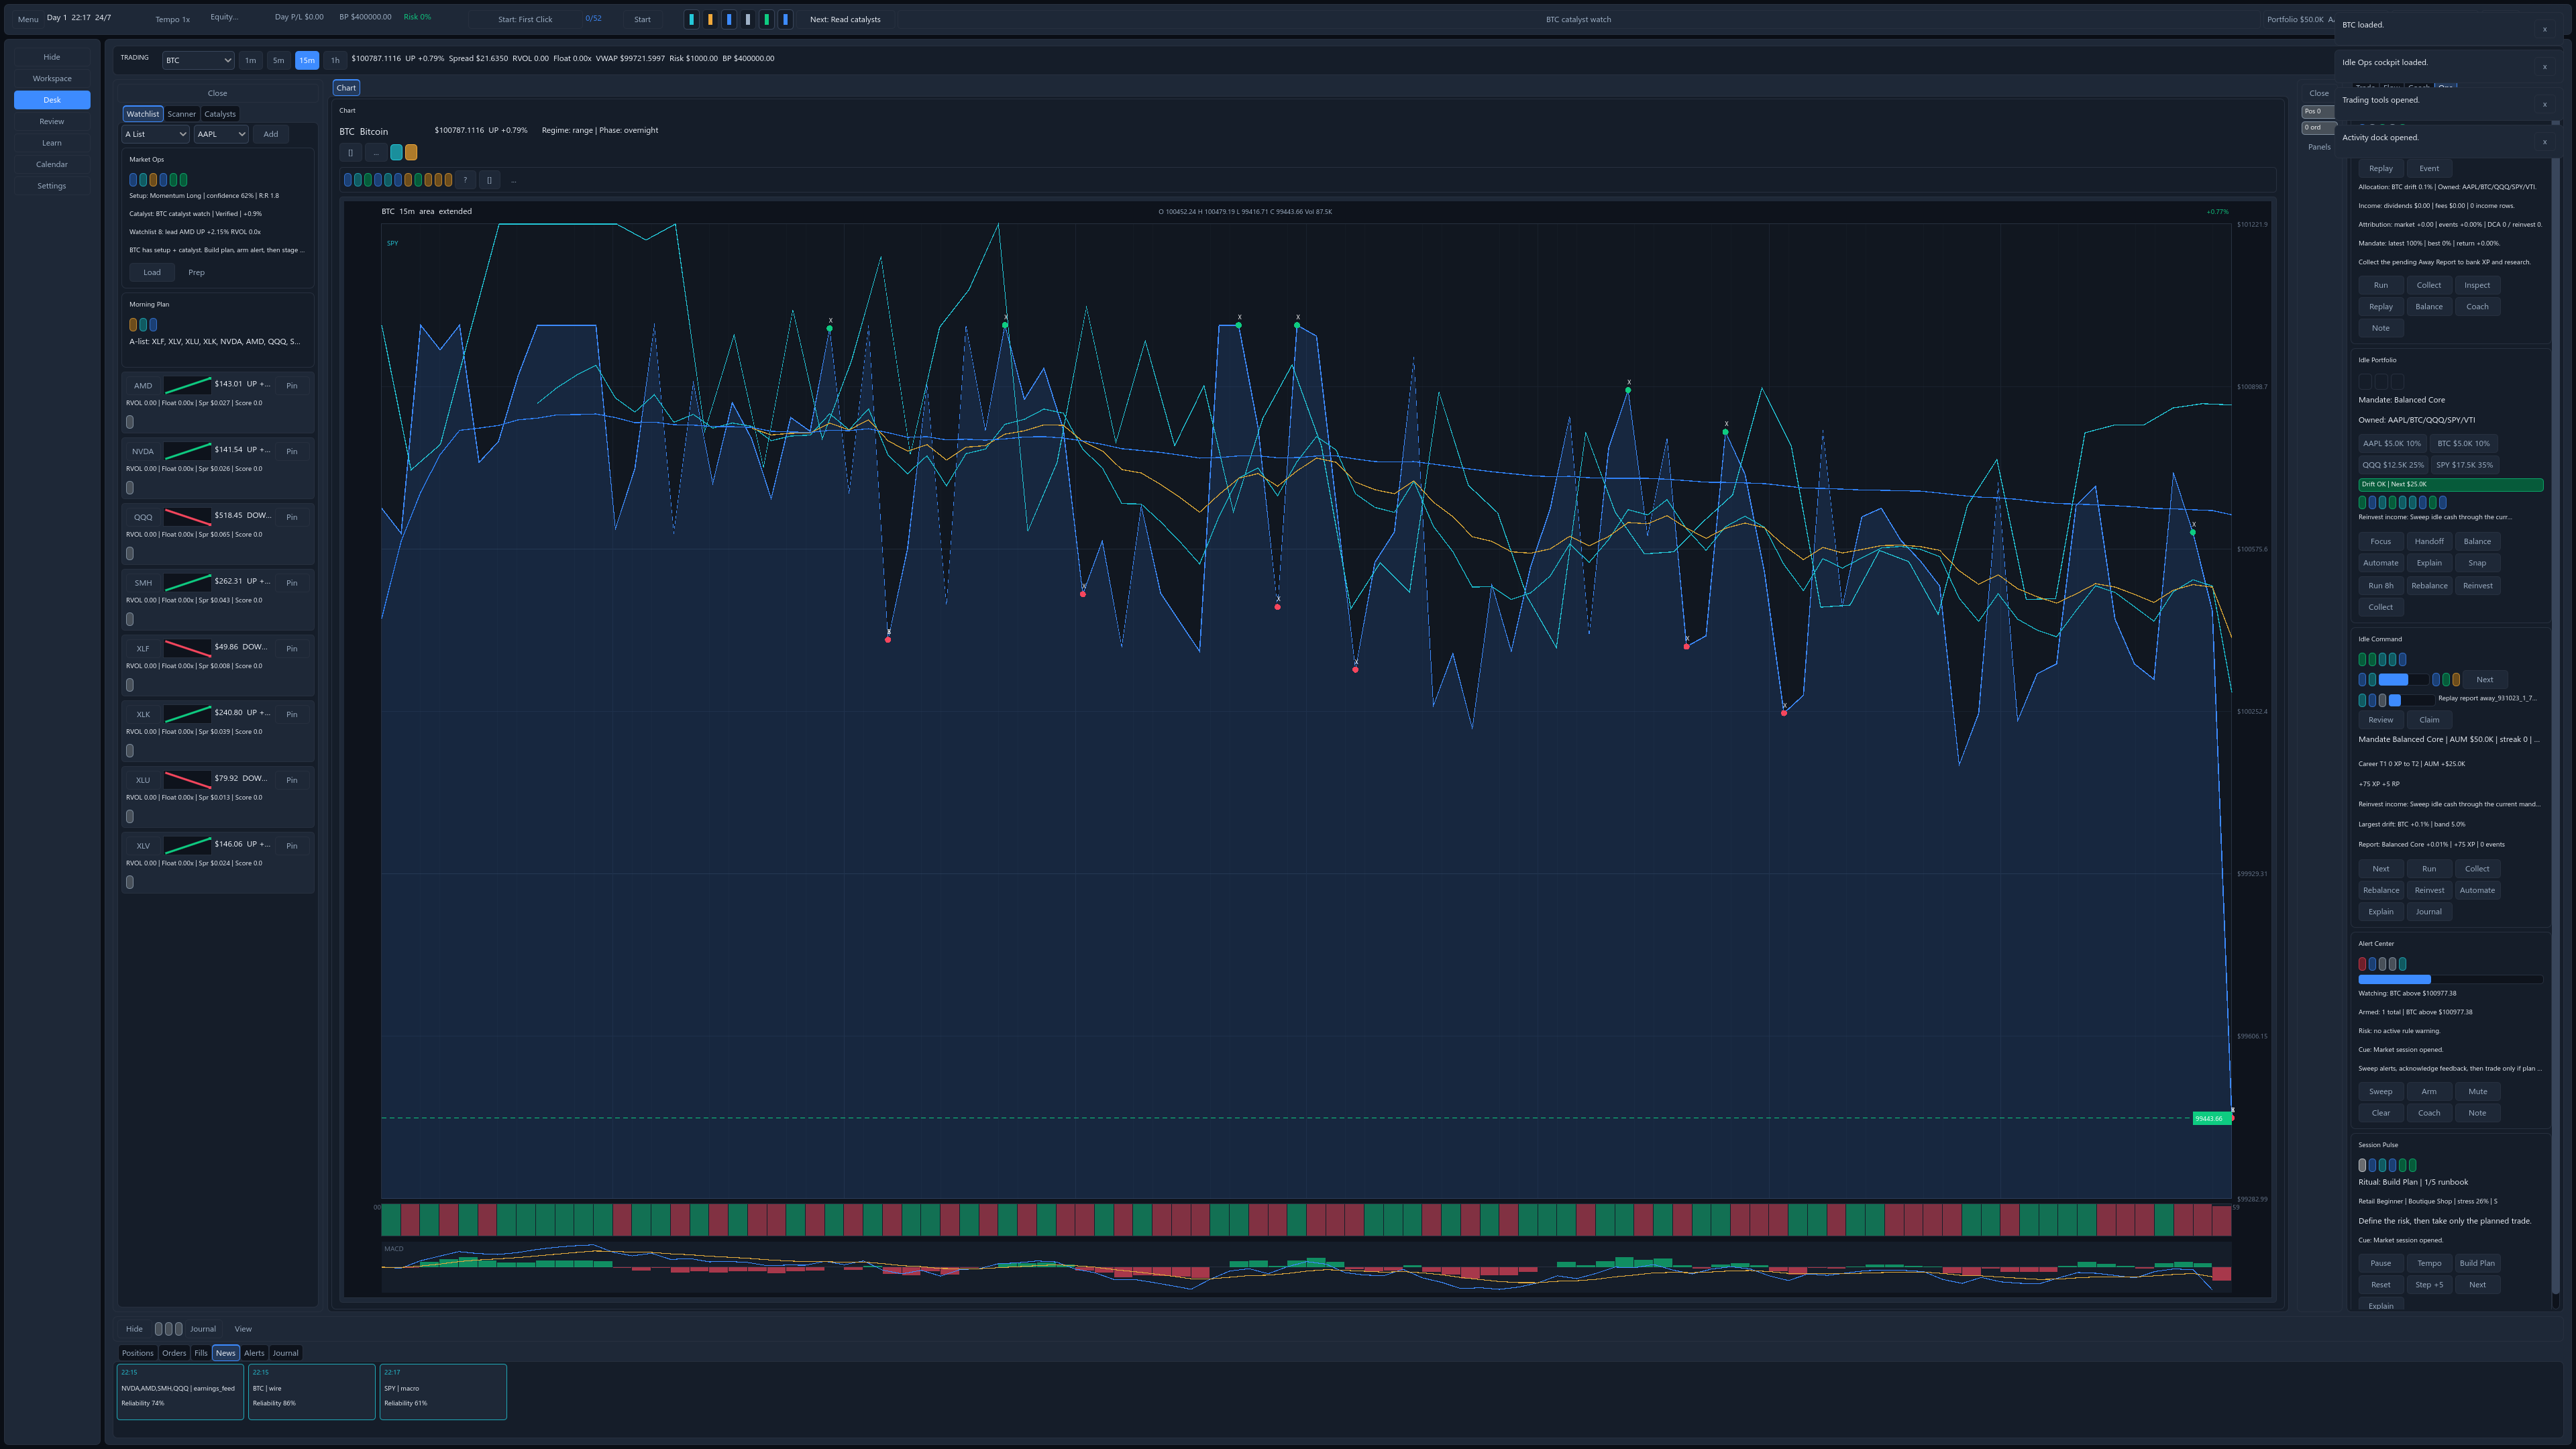Toggle the gray pill under XLK watchlist row

coord(130,751)
